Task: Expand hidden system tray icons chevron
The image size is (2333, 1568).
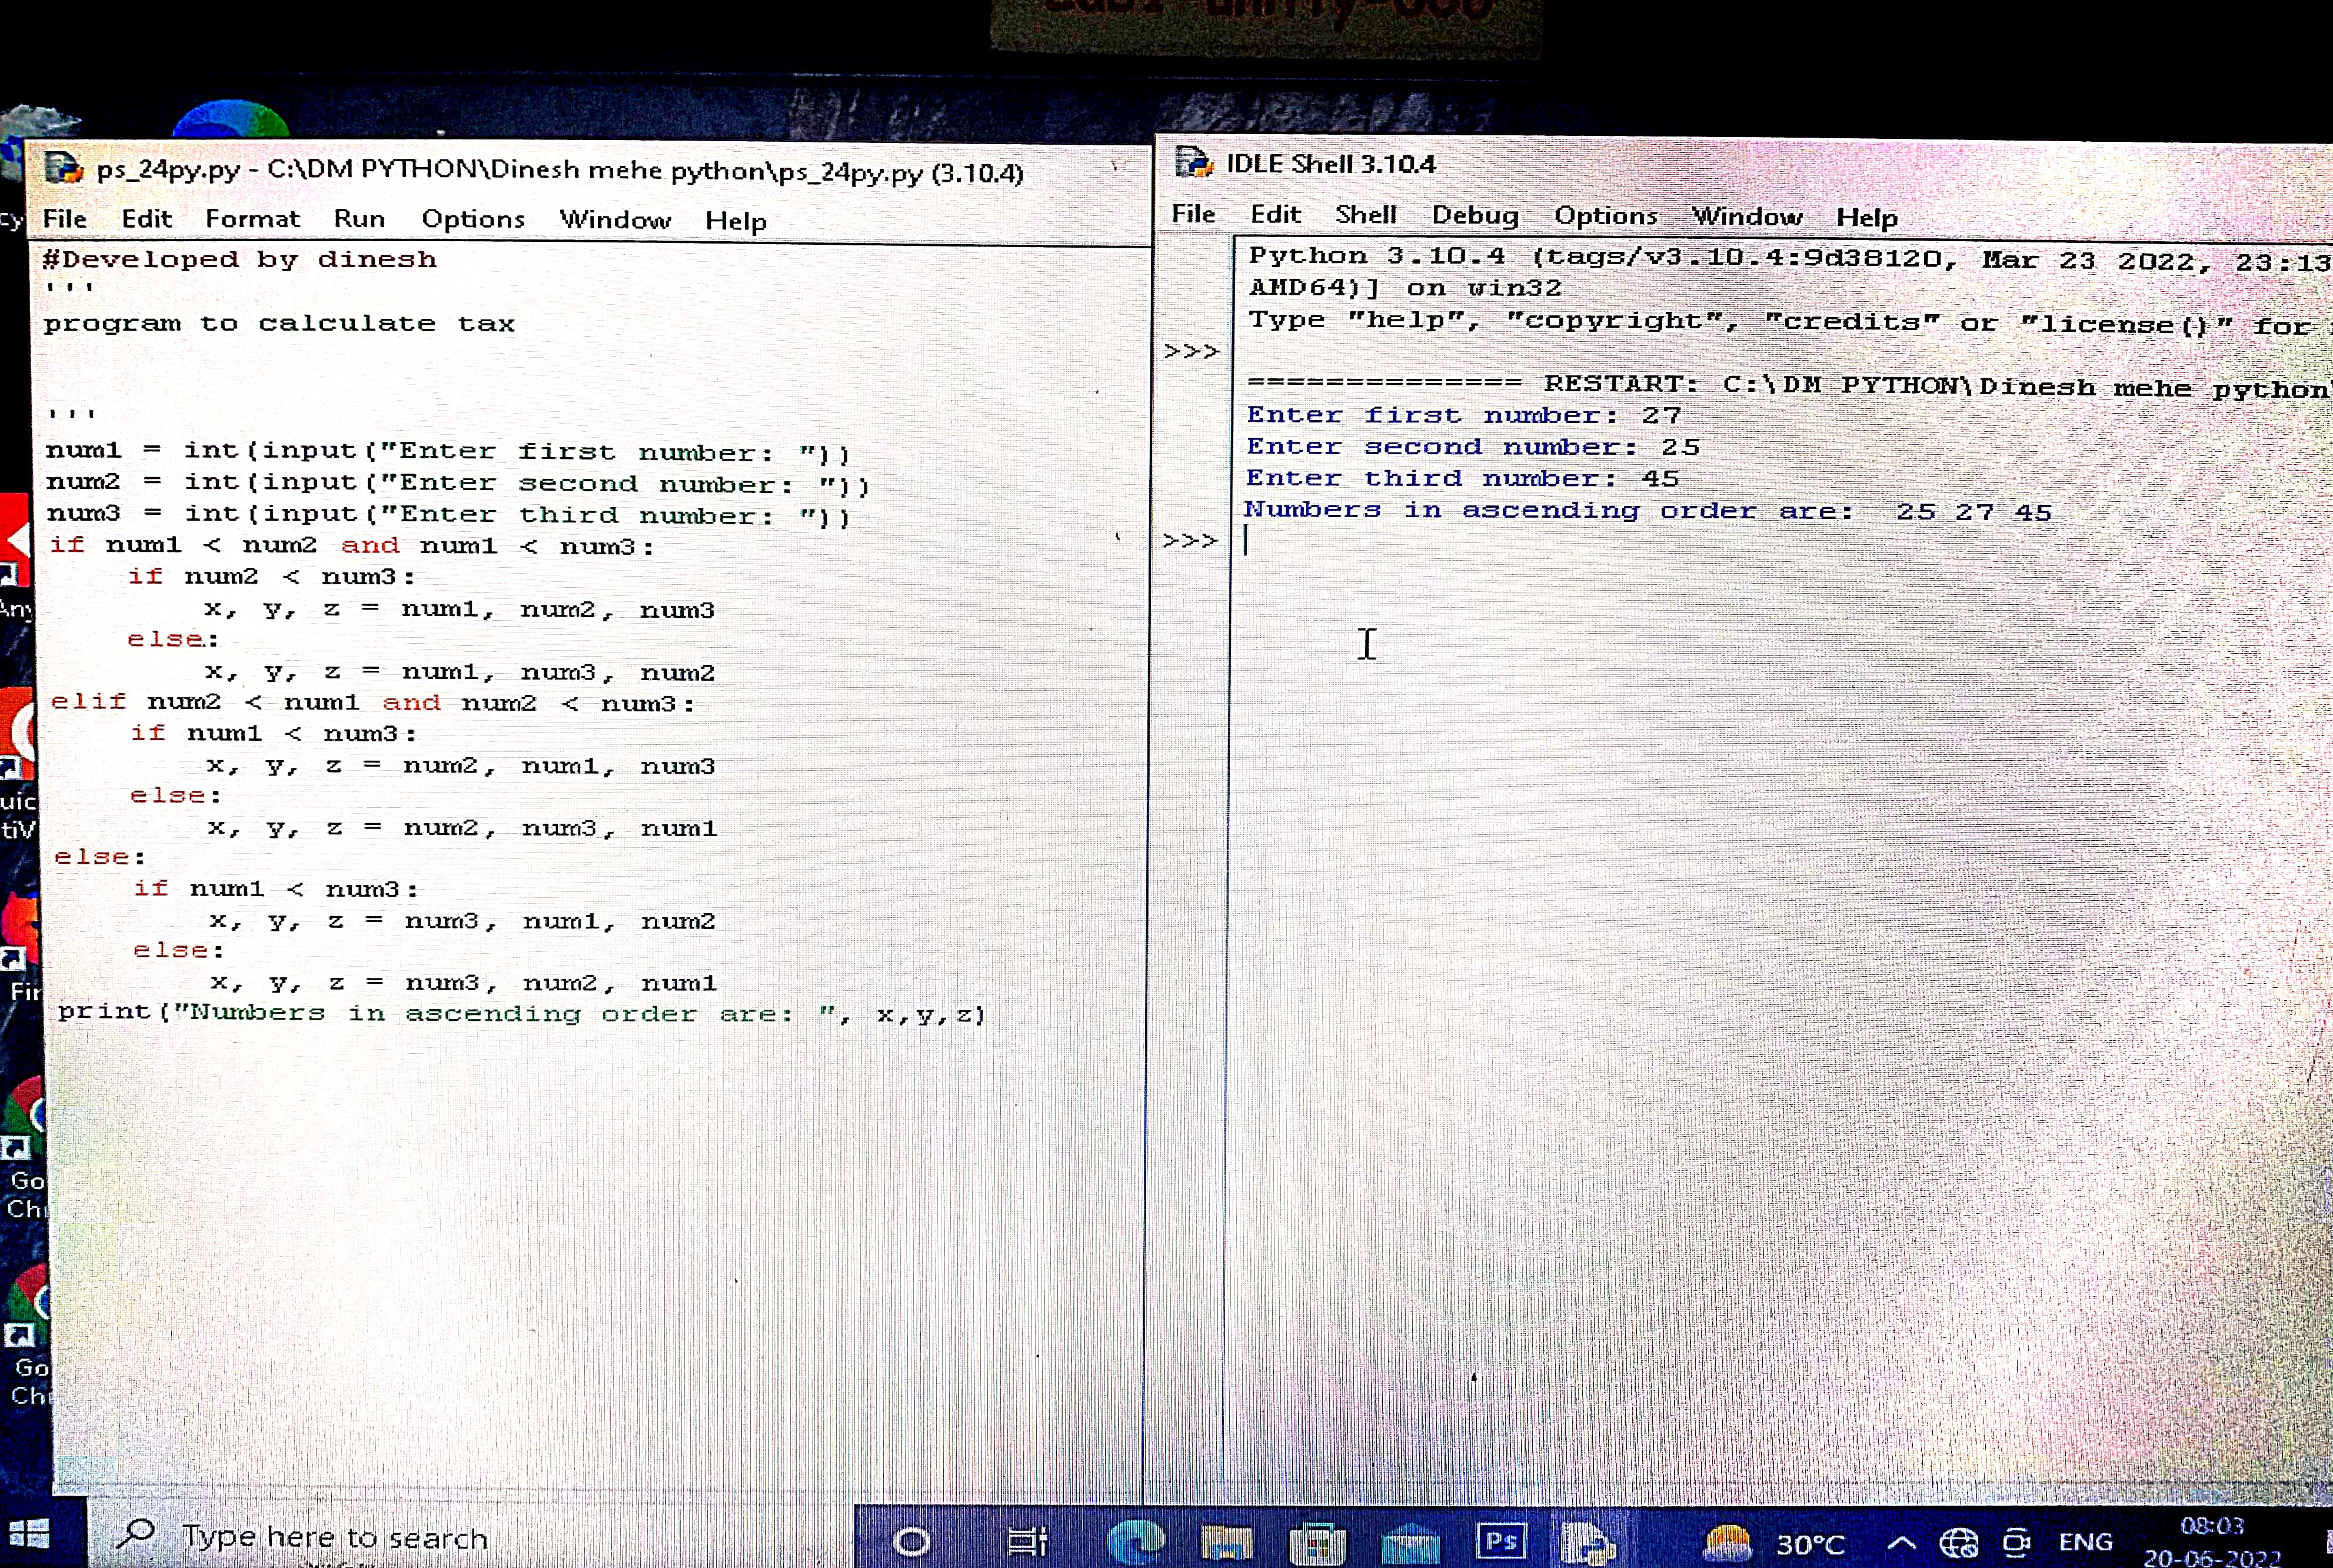Action: coord(1901,1543)
